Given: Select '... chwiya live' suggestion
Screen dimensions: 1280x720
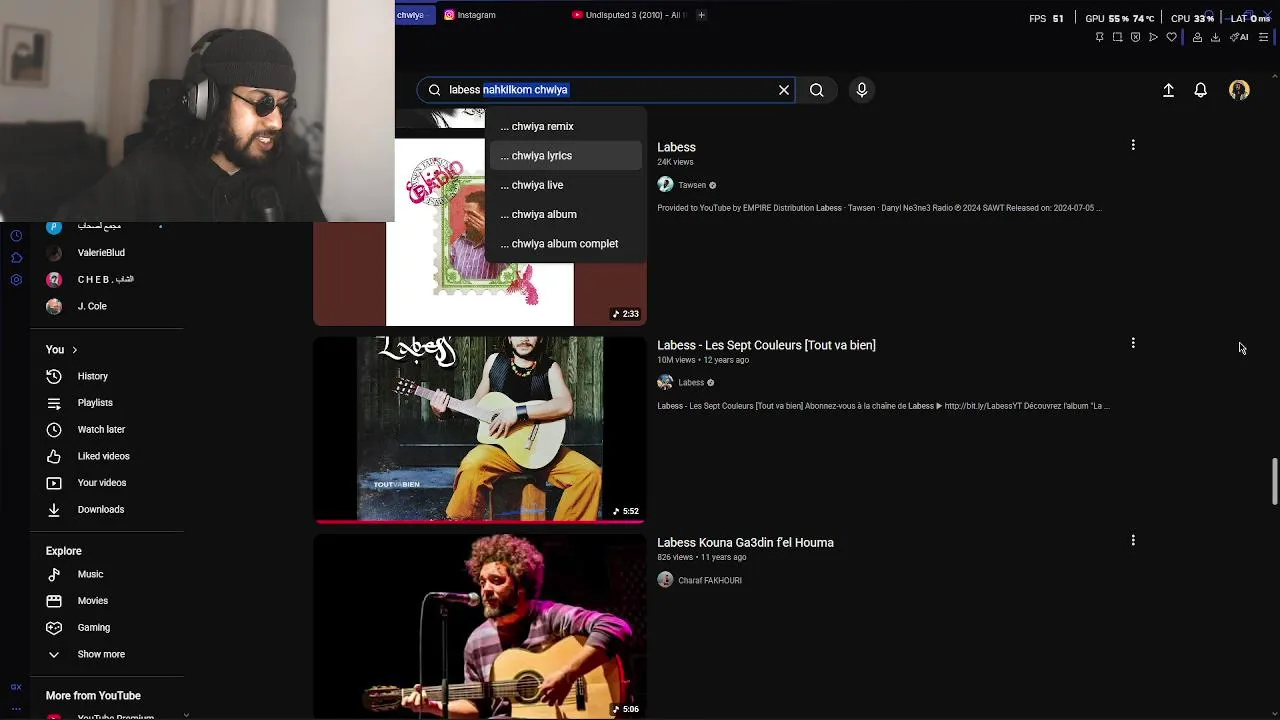Looking at the screenshot, I should point(566,185).
